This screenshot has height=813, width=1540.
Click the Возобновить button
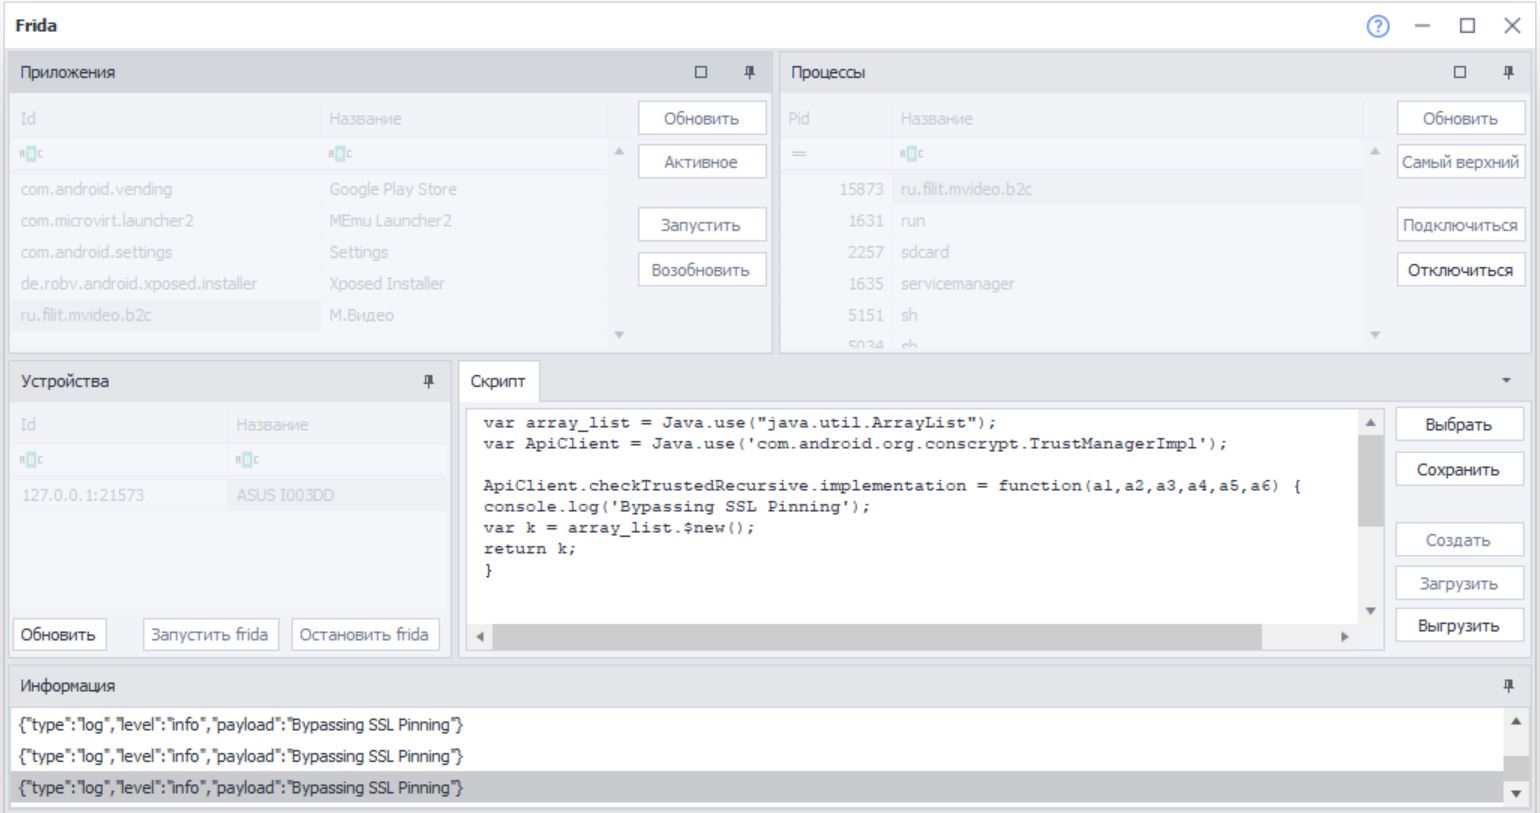[x=702, y=270]
